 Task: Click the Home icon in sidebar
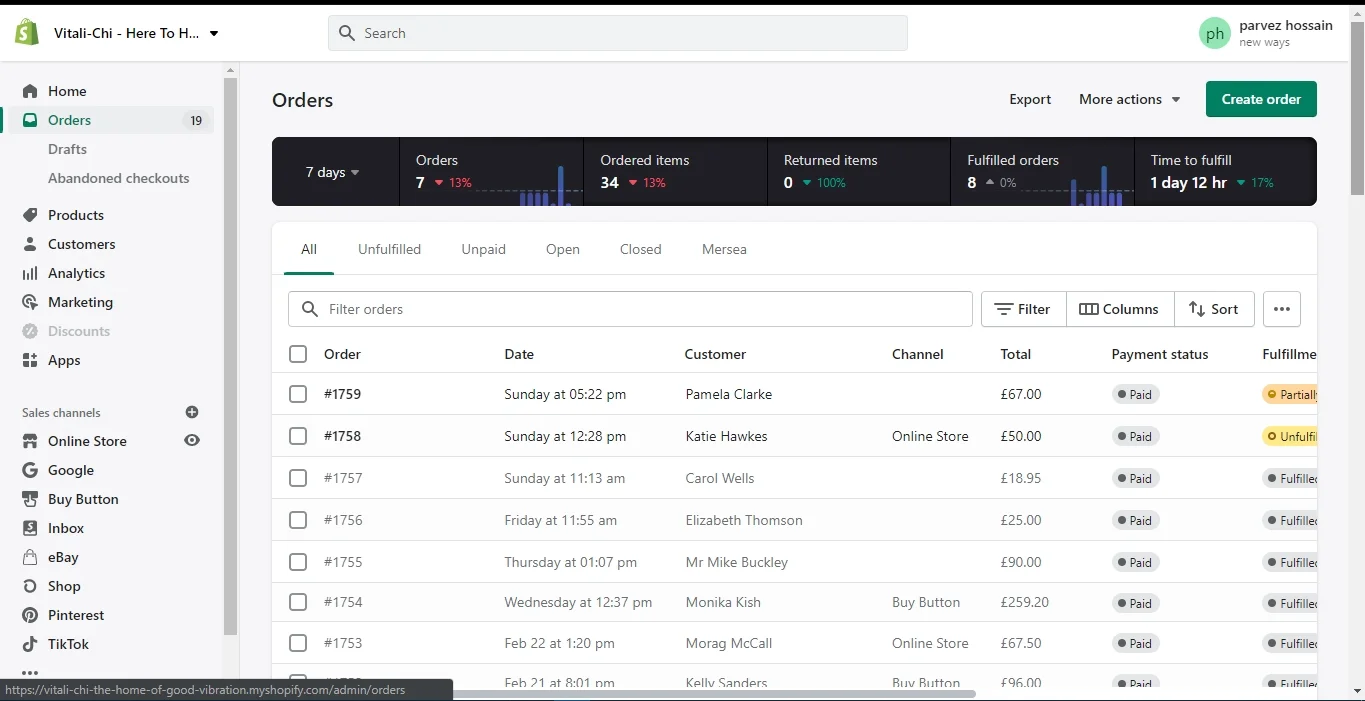[x=30, y=91]
